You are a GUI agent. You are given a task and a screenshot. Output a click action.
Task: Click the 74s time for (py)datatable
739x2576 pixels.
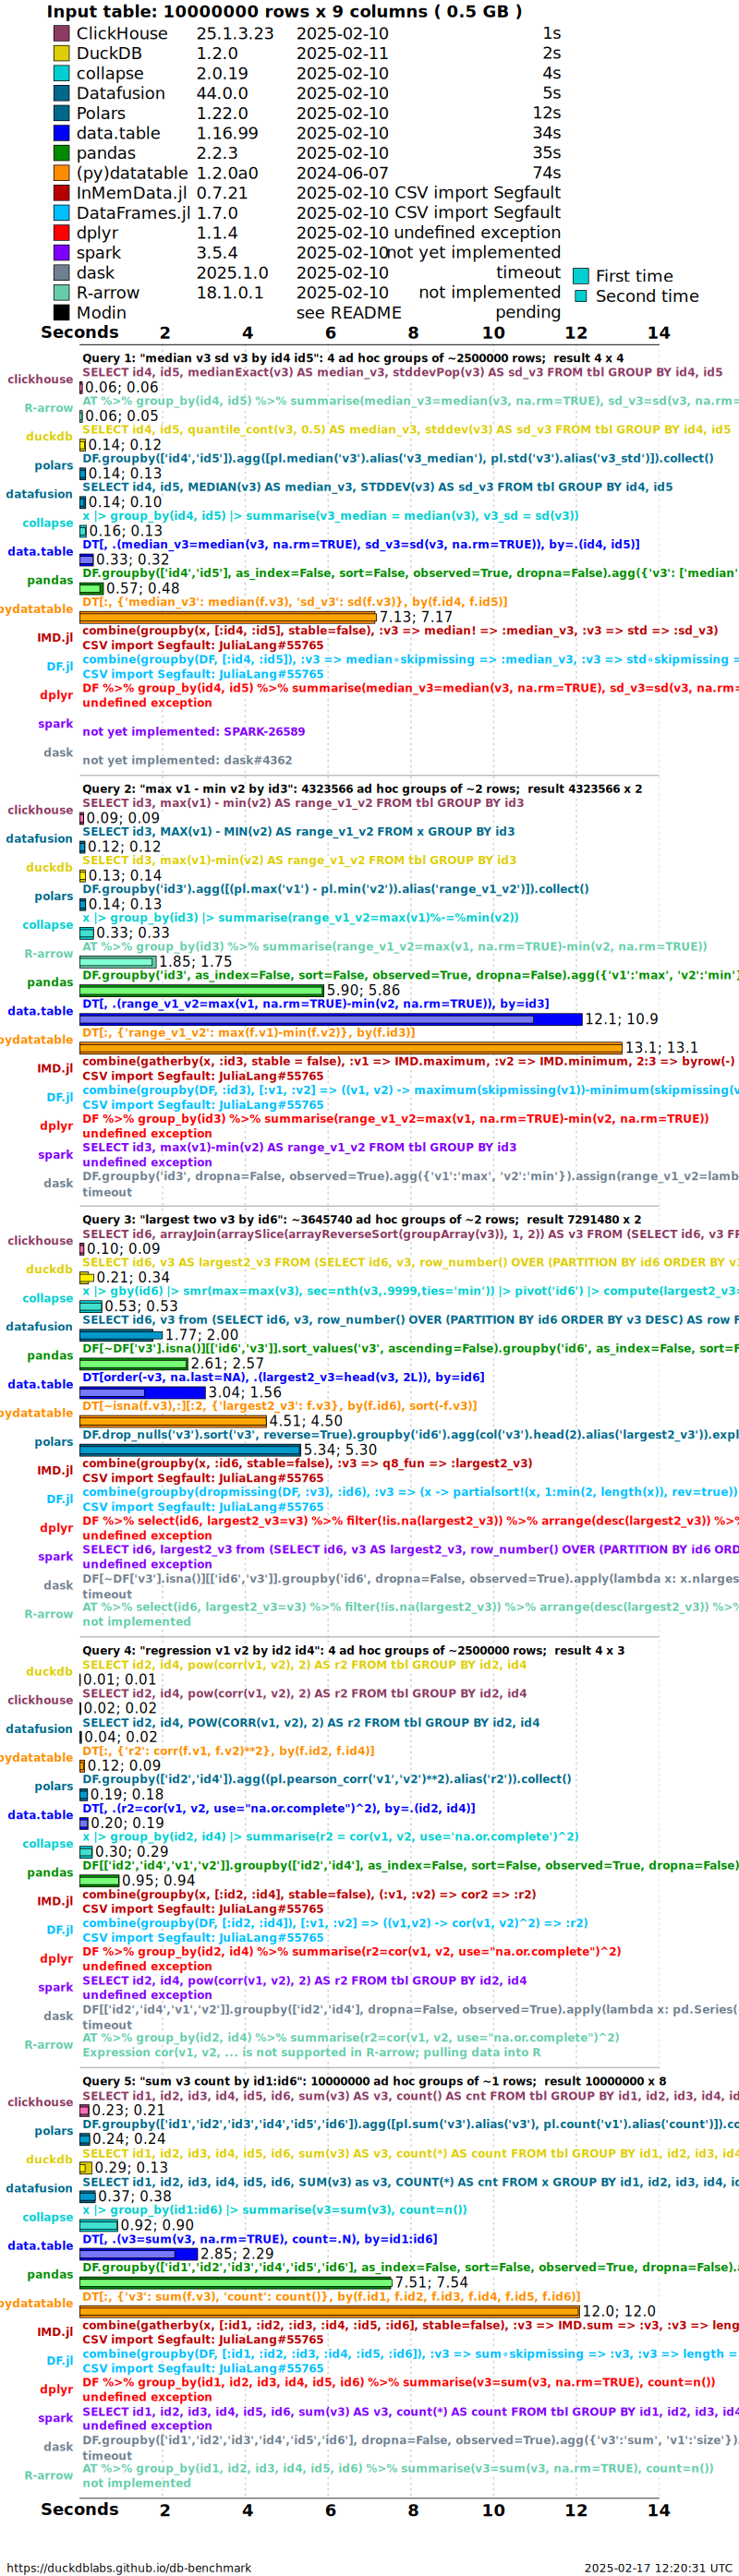coord(547,173)
